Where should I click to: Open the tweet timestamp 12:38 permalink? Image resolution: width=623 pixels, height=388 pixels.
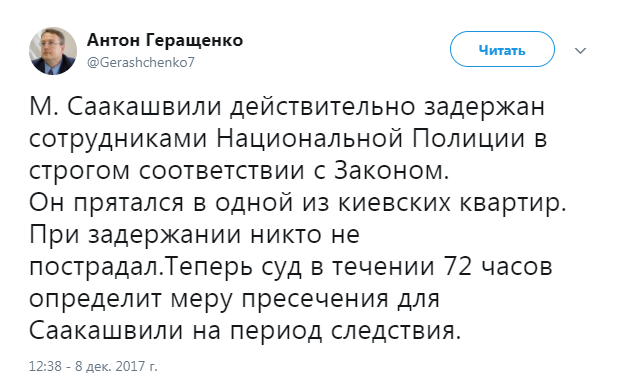[45, 366]
